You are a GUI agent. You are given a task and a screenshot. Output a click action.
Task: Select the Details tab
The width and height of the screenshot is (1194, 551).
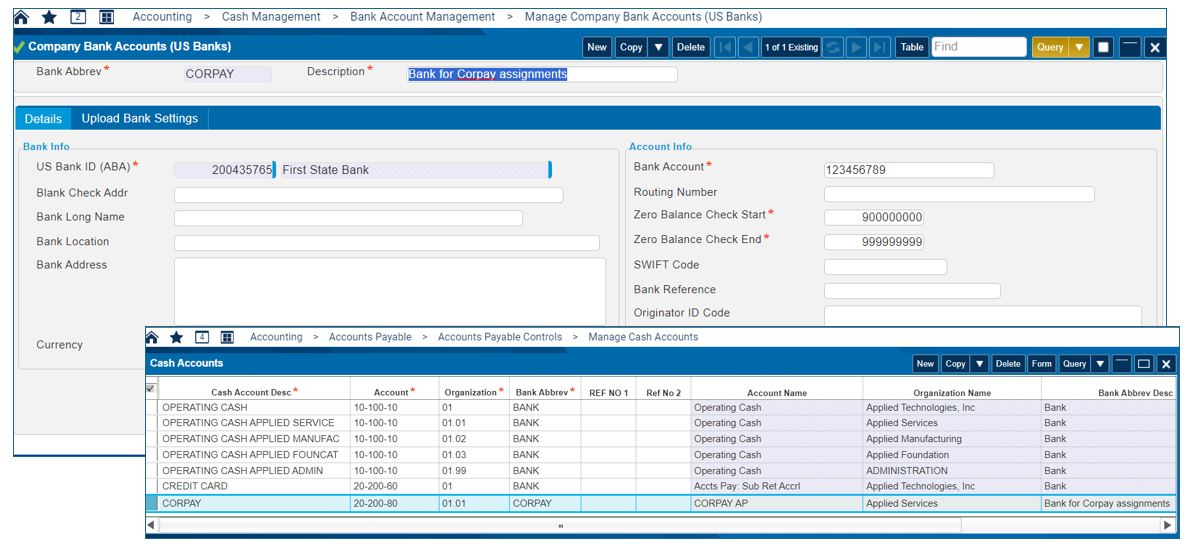coord(43,118)
